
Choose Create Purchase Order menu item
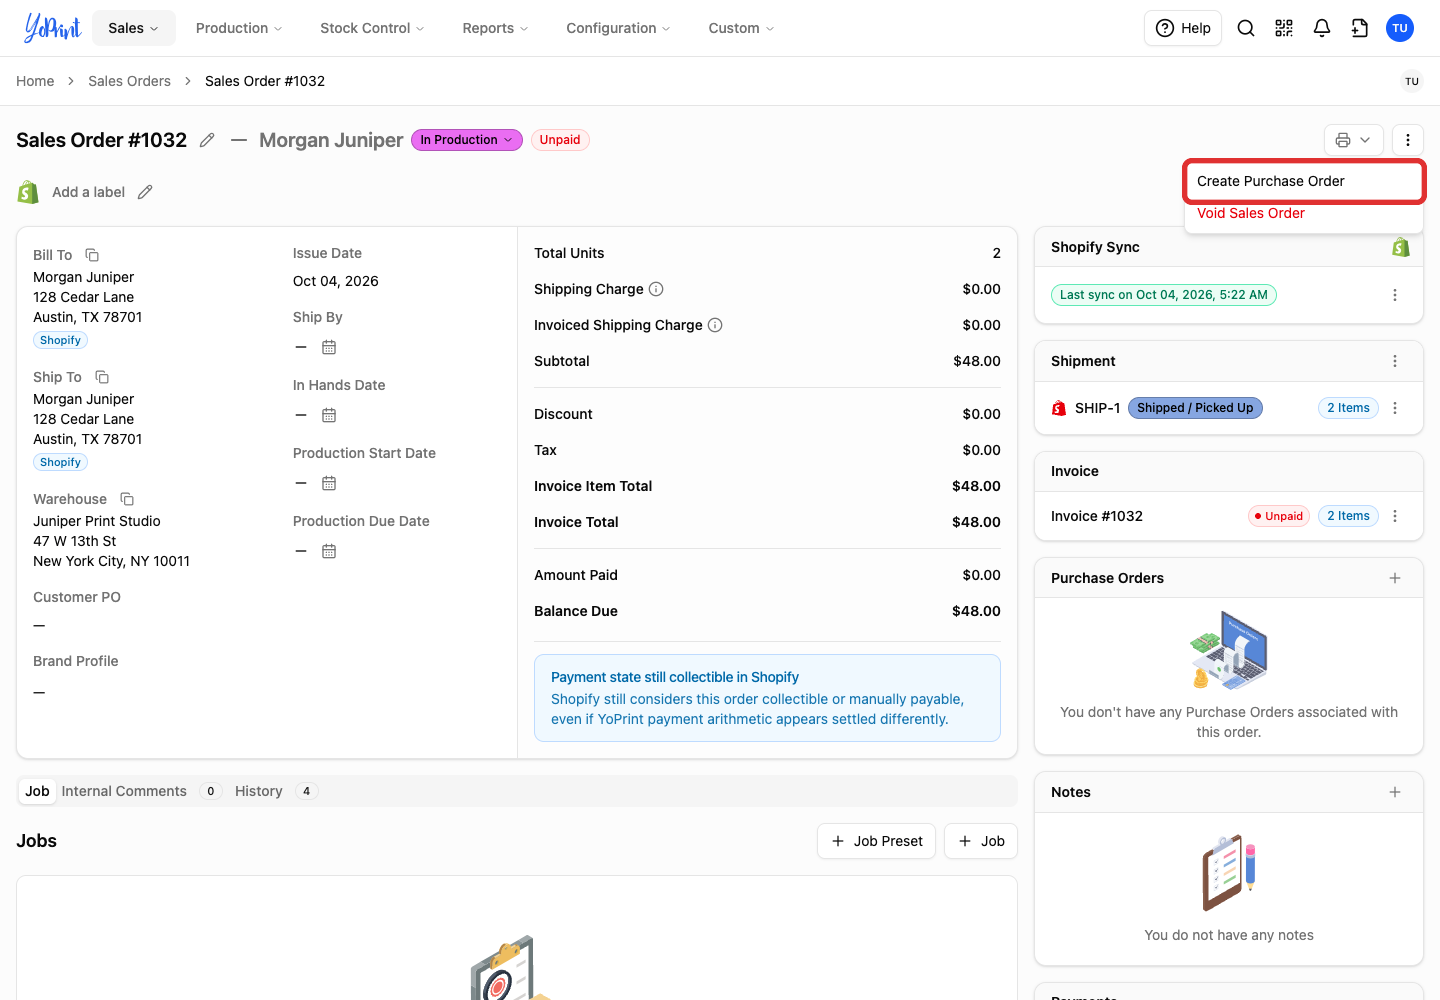(1304, 181)
